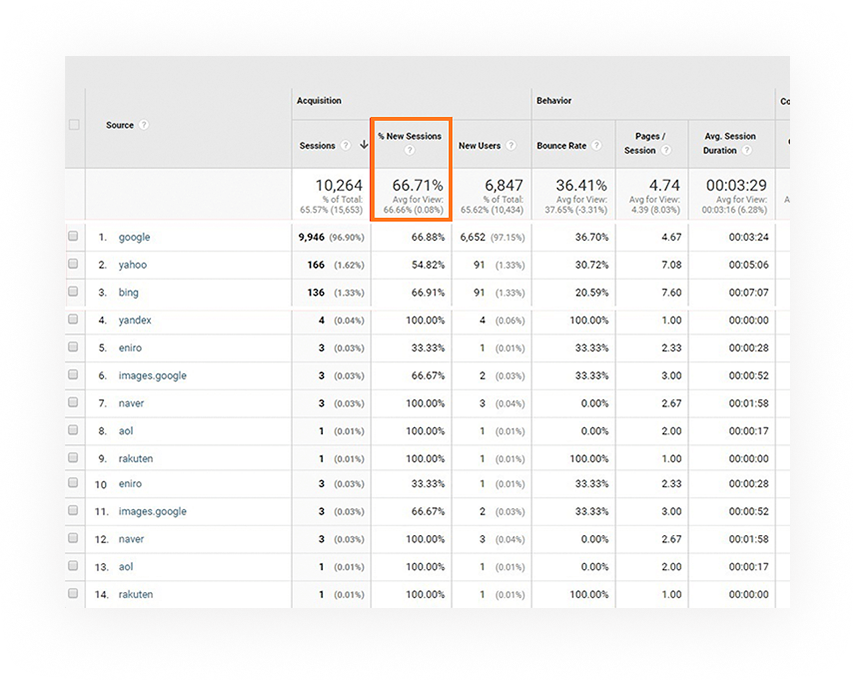
Task: Click the 36.41% bounce rate total
Action: pos(581,186)
